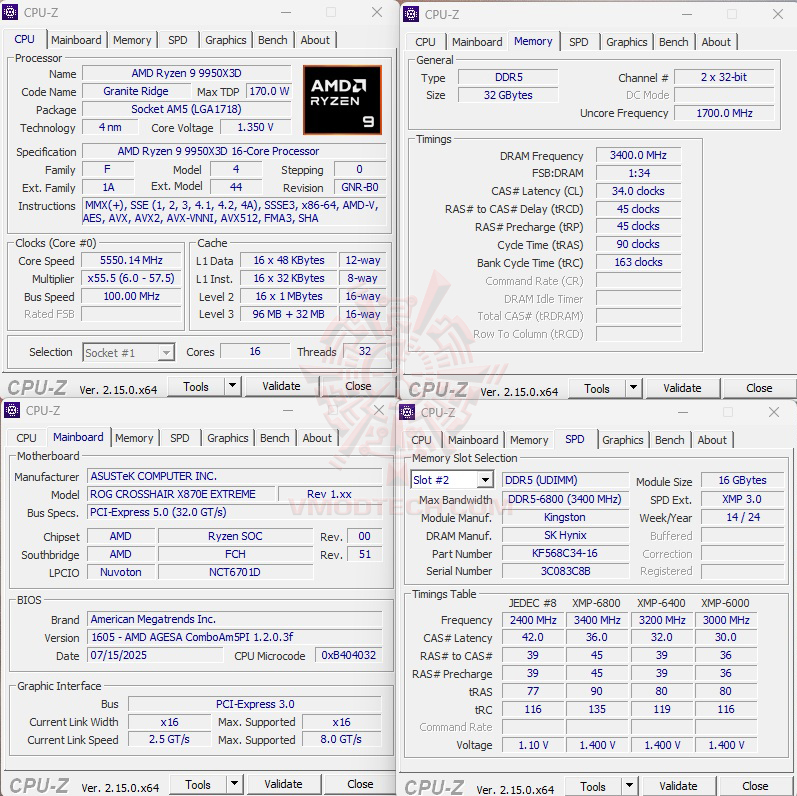
Task: Click the Serial Number value 3C083C8B
Action: pos(565,571)
